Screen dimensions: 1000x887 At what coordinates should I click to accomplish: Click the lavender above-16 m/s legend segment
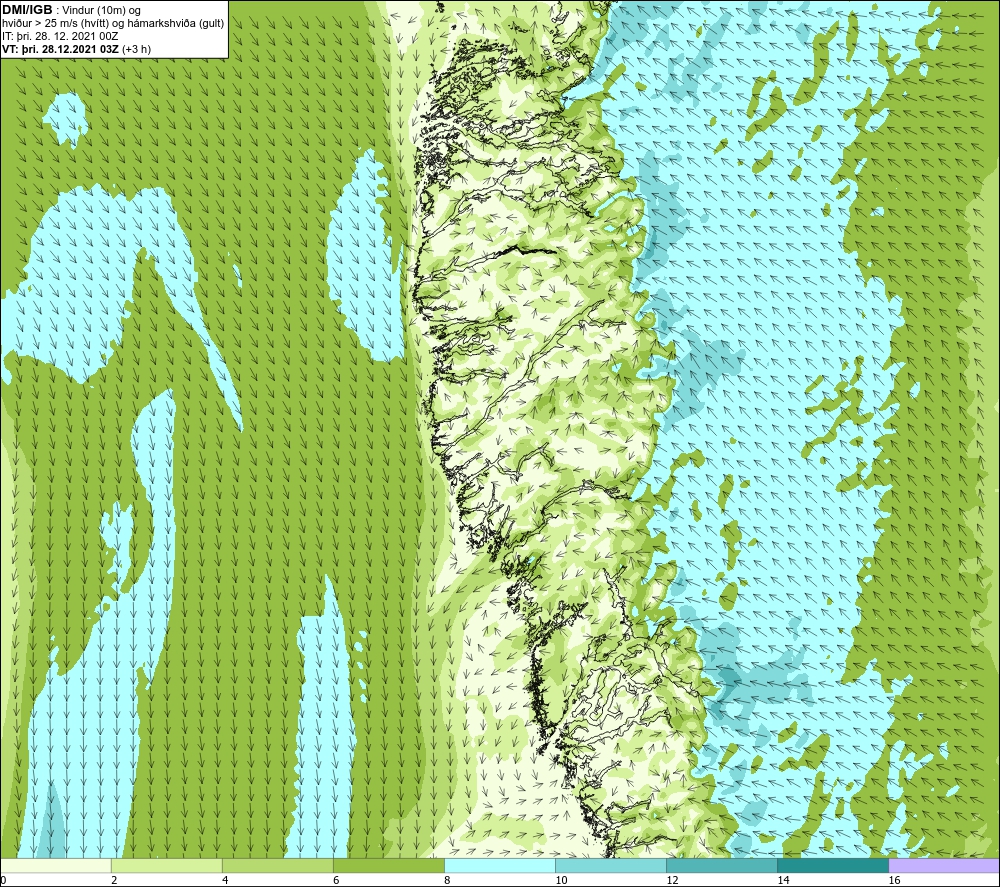[x=944, y=865]
